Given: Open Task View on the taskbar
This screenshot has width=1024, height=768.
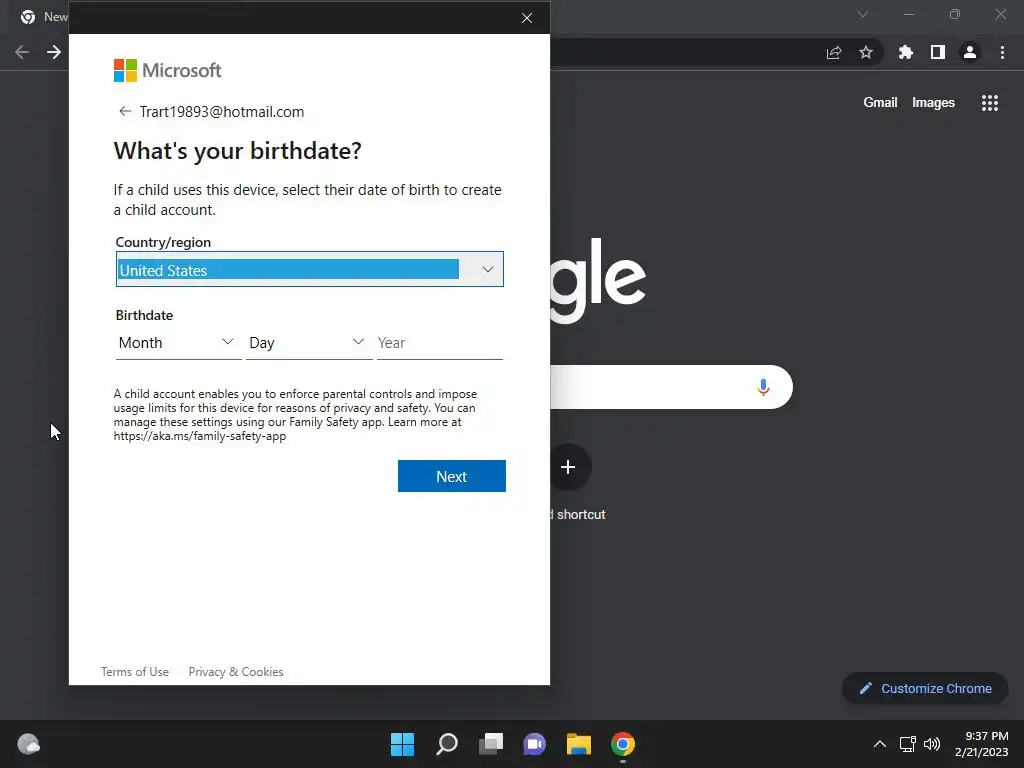Looking at the screenshot, I should click(x=491, y=744).
